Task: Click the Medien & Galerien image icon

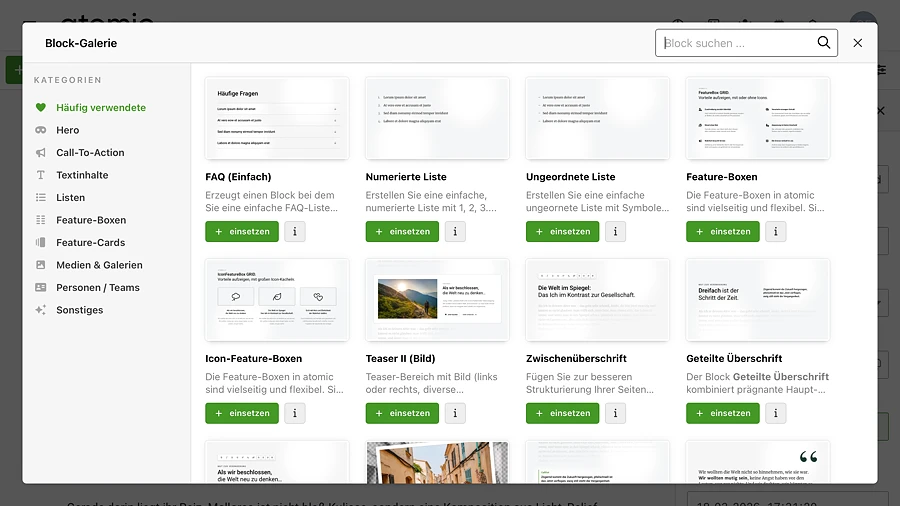Action: (41, 265)
